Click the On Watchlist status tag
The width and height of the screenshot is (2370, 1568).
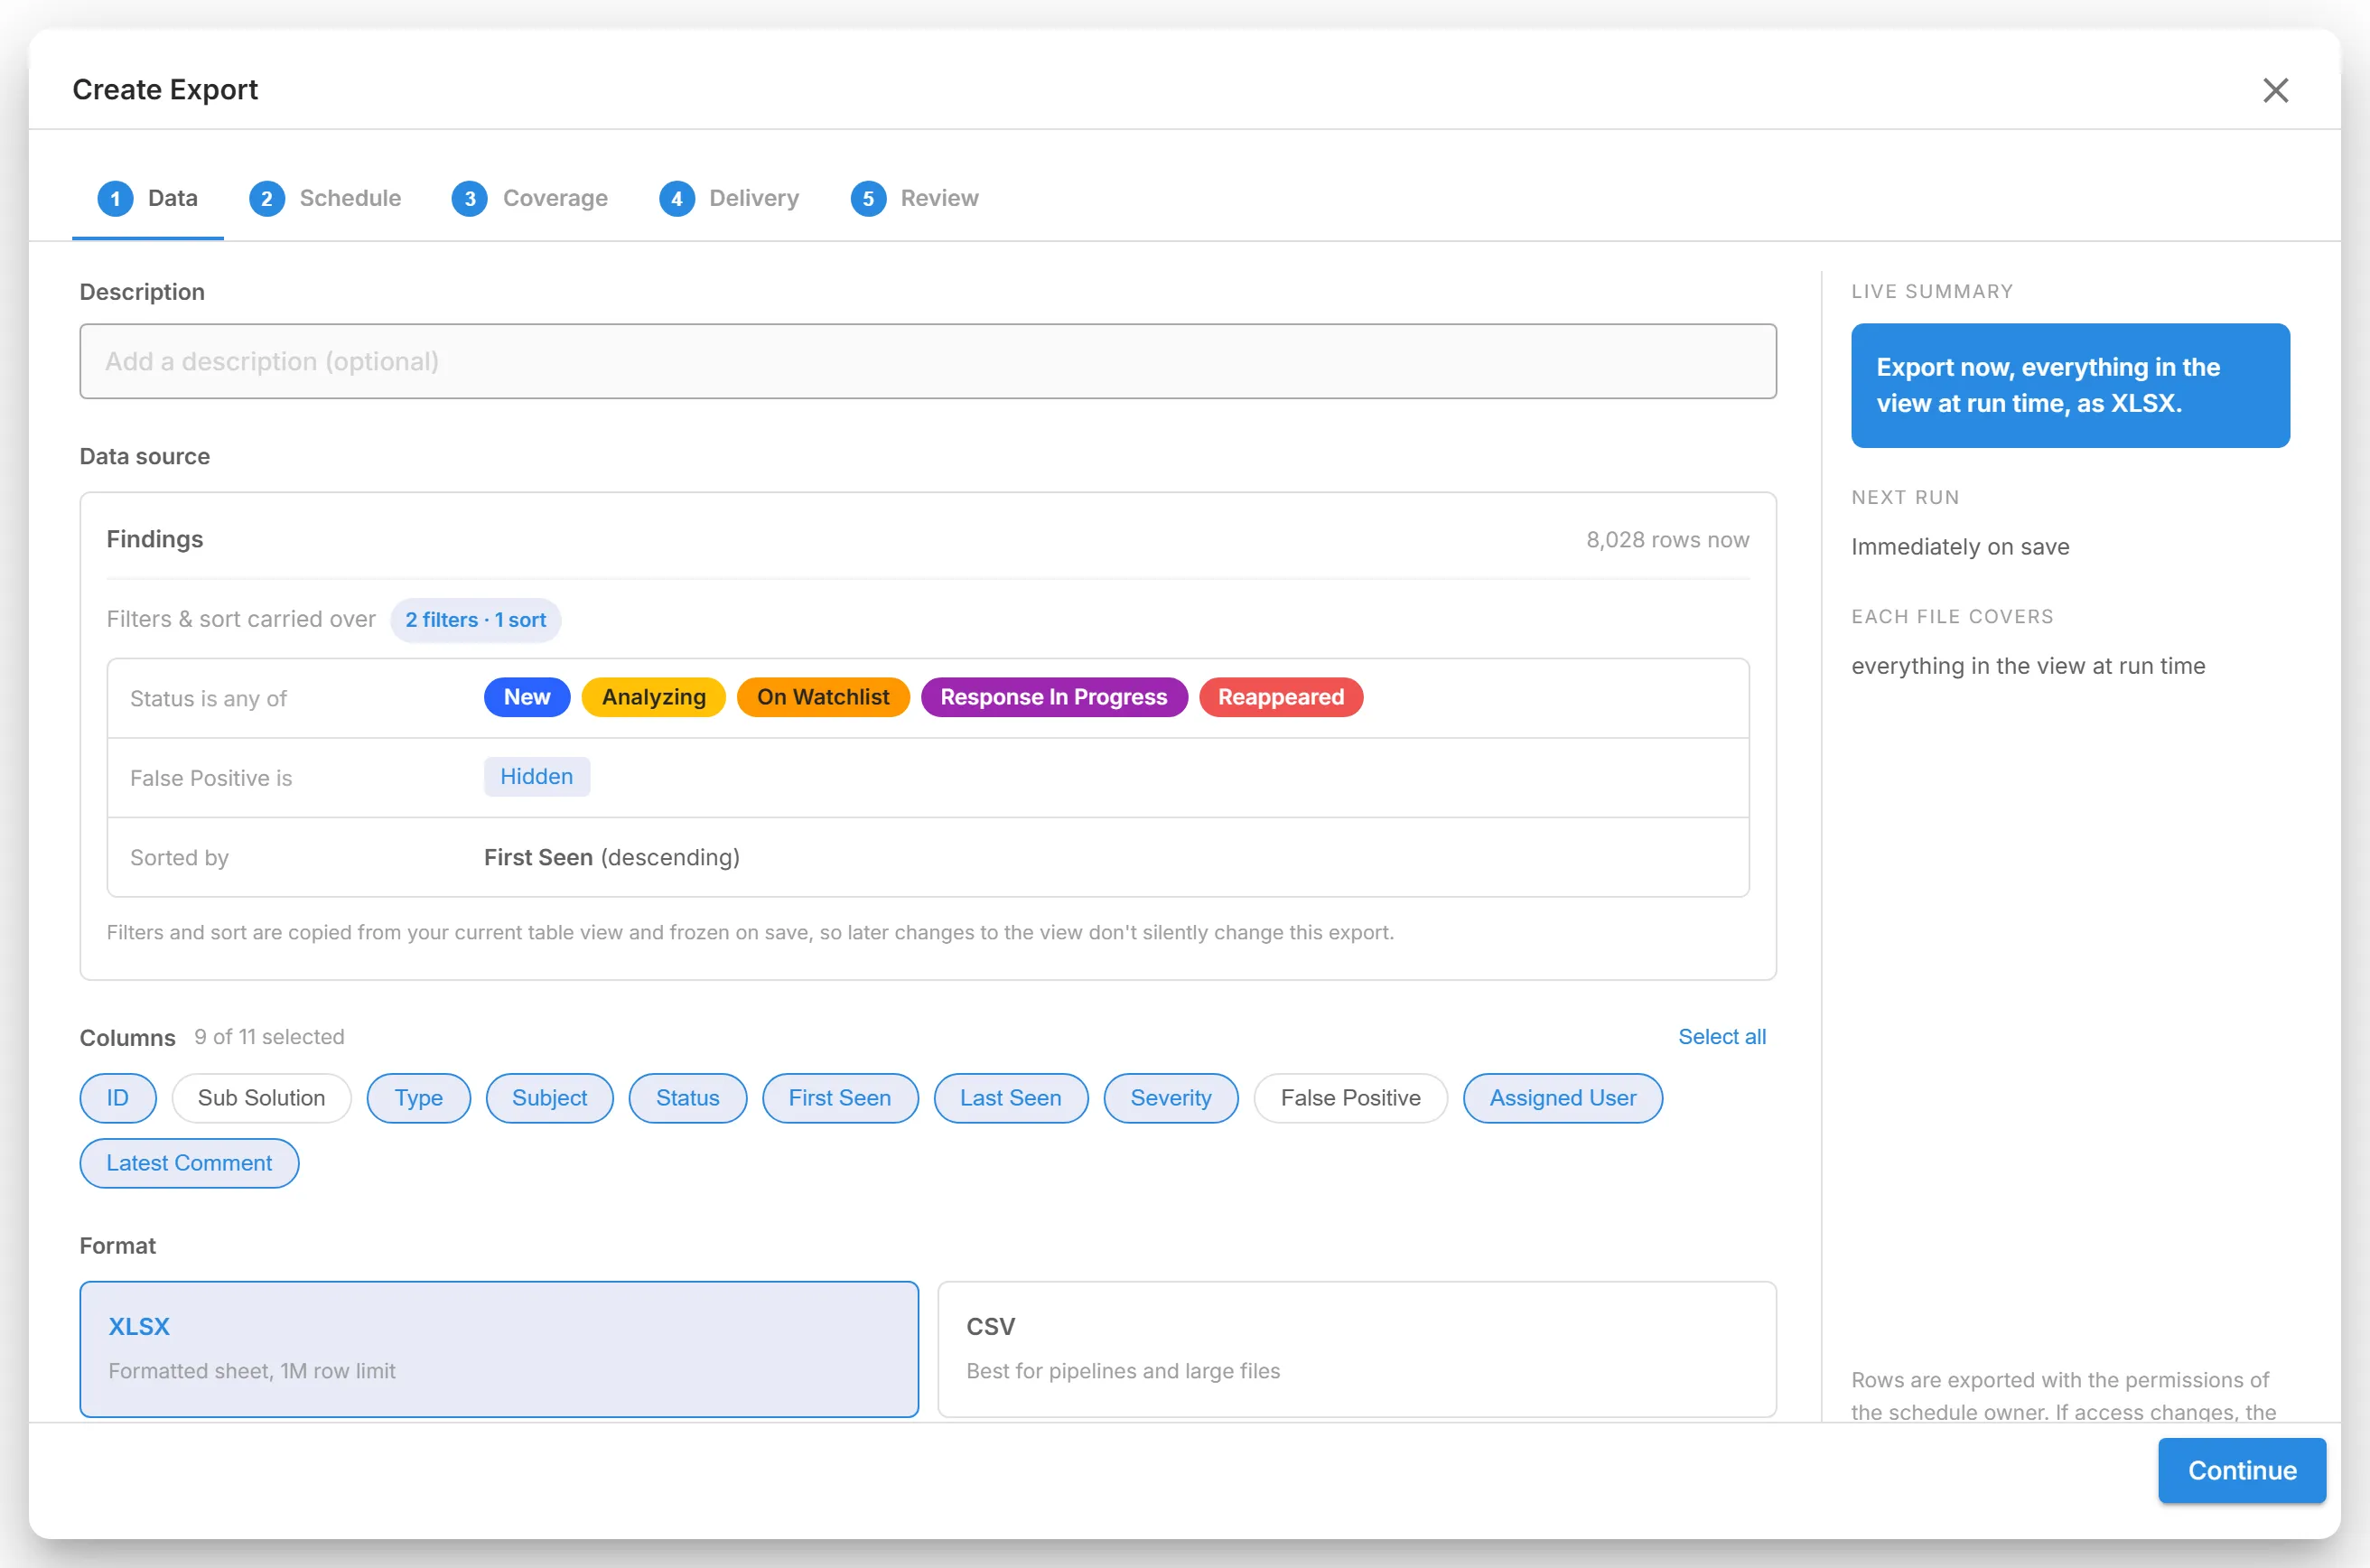coord(822,697)
